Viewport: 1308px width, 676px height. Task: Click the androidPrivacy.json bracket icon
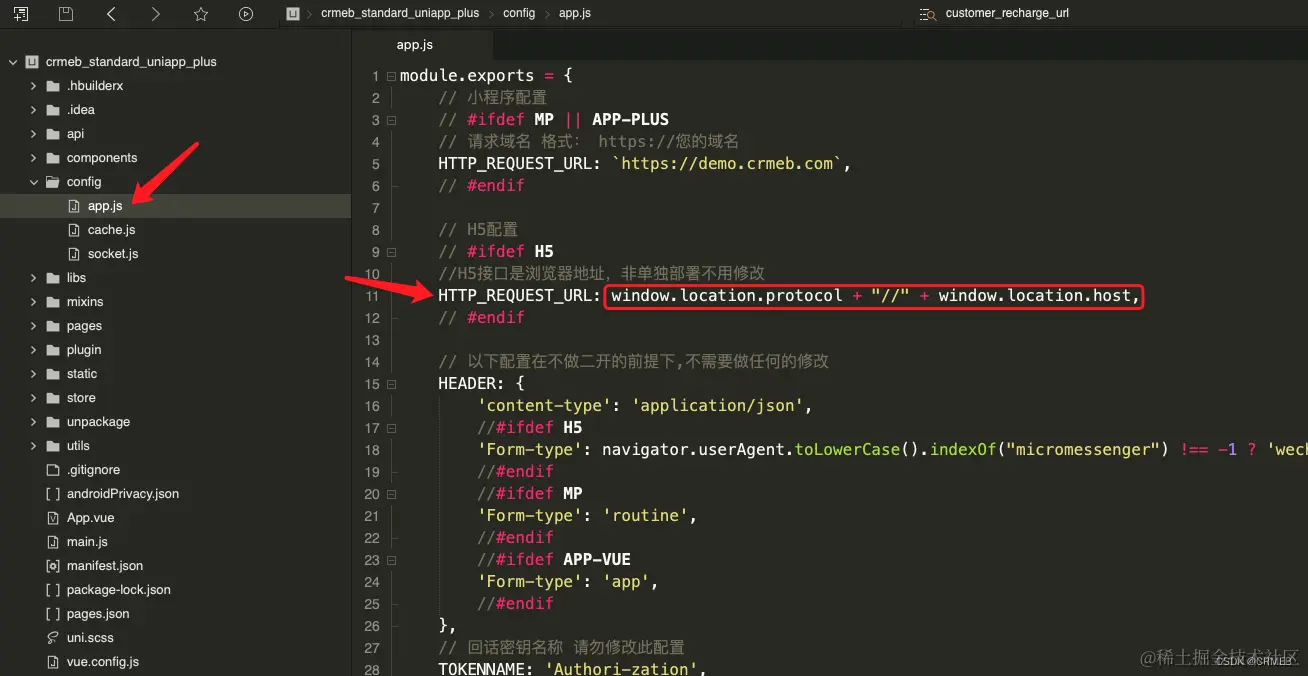53,494
